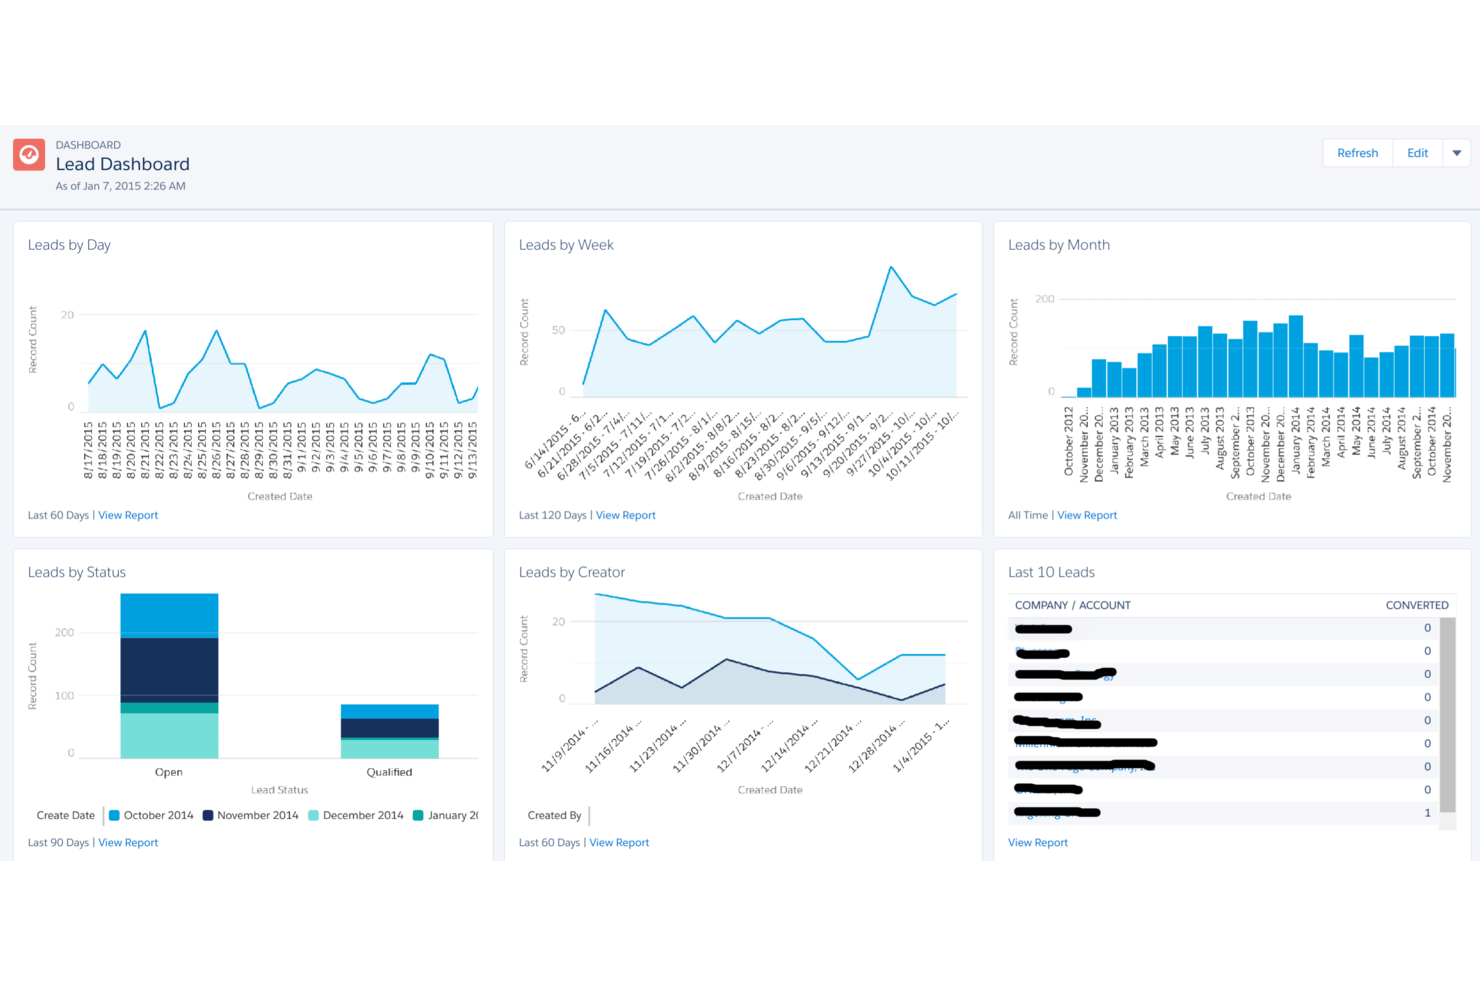Open View Report under Leads by Status
The width and height of the screenshot is (1480, 987).
click(x=128, y=843)
